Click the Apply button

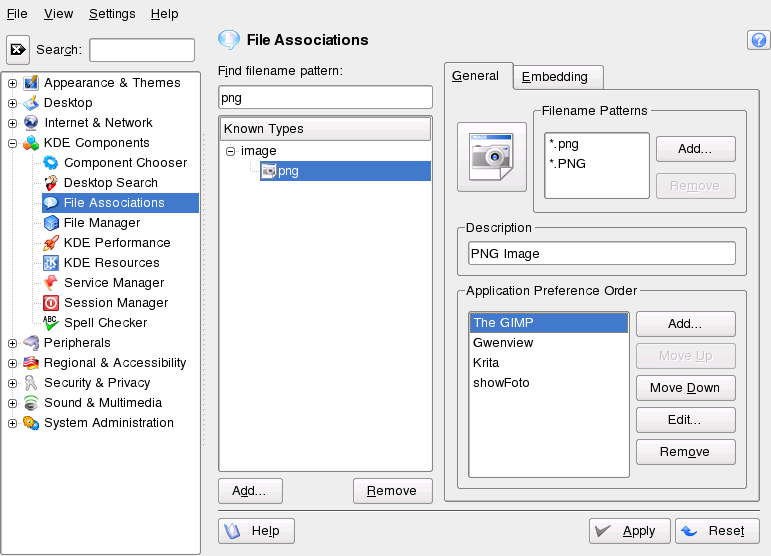(629, 531)
